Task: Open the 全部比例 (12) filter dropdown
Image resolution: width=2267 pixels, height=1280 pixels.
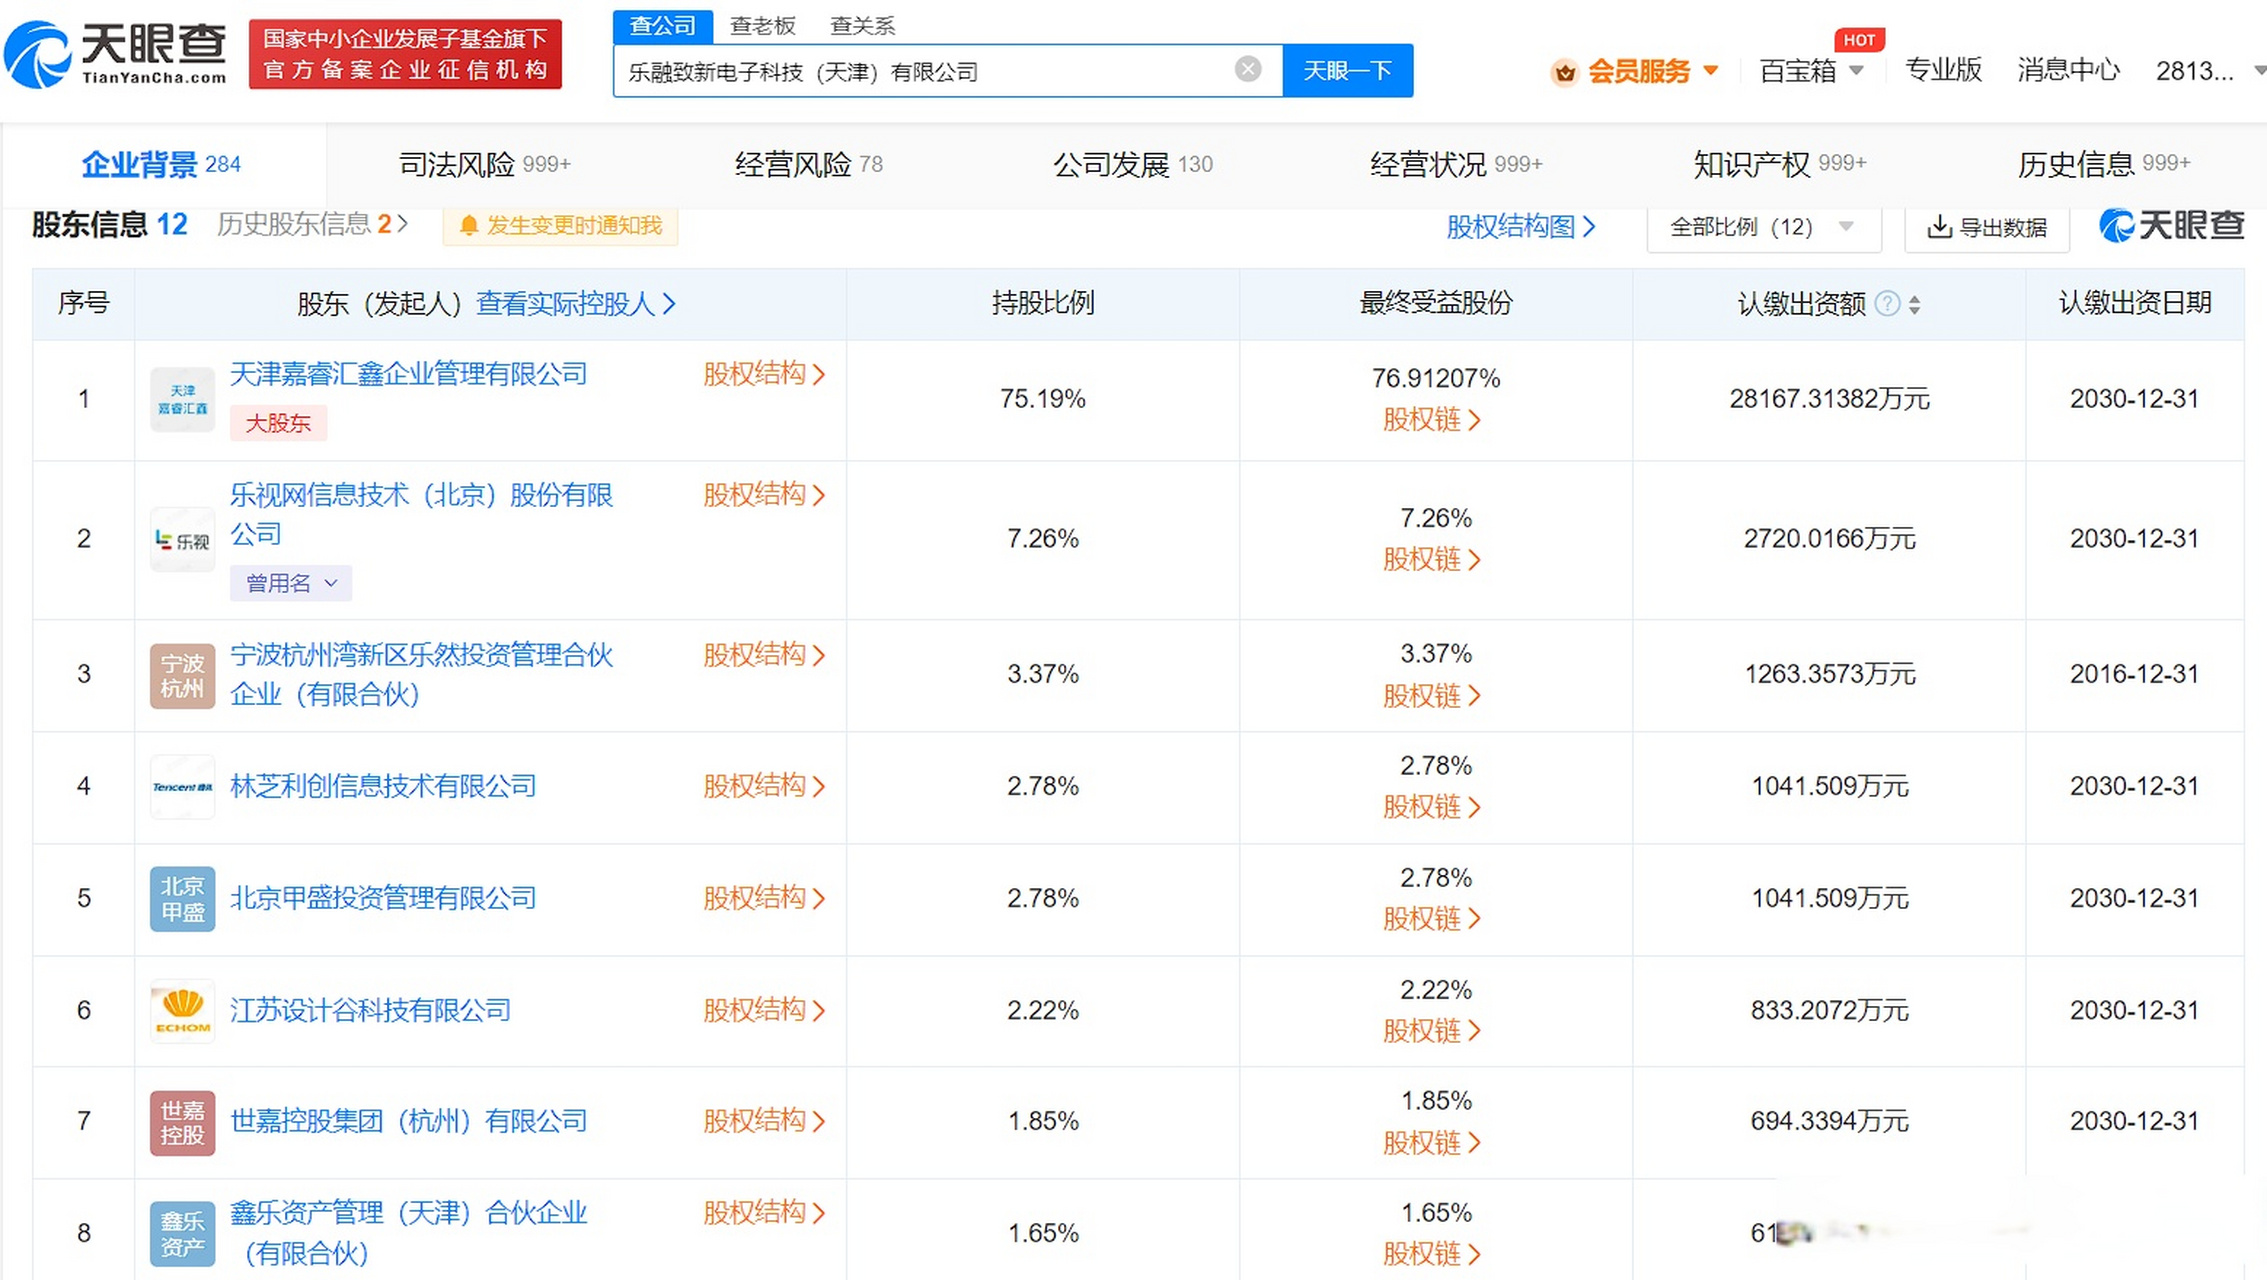Action: pos(1764,227)
